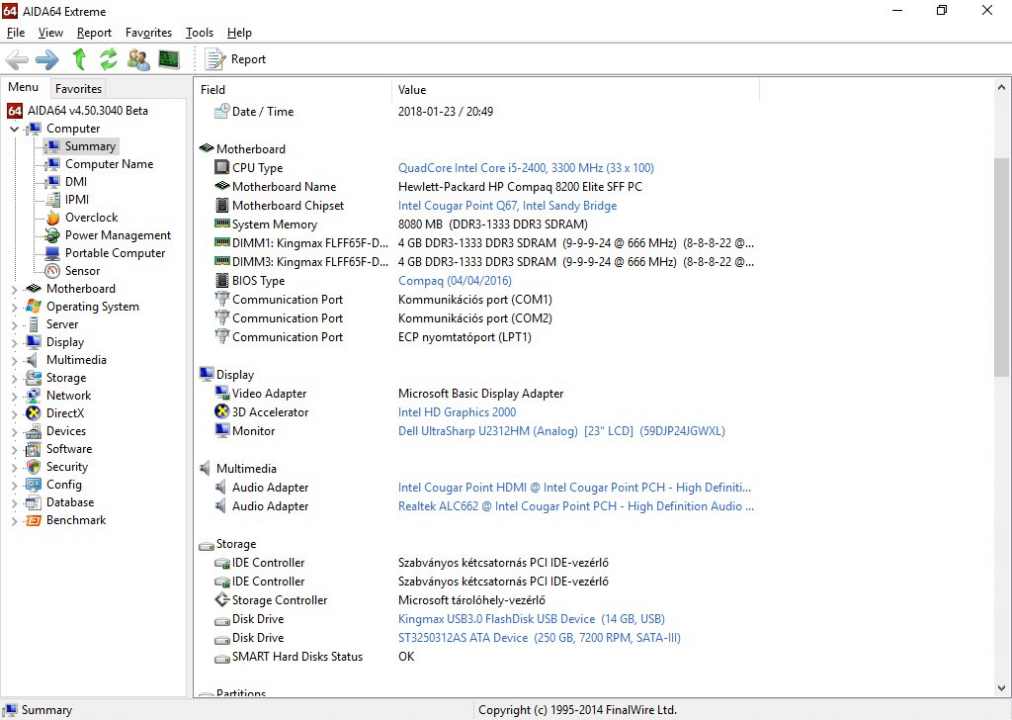Collapse the Computer tree node
This screenshot has height=720, width=1012.
14,129
